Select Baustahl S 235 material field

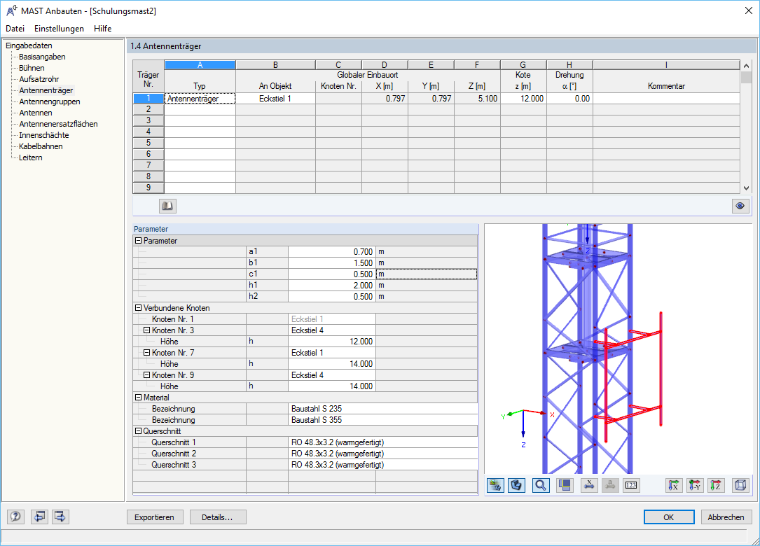pos(383,409)
